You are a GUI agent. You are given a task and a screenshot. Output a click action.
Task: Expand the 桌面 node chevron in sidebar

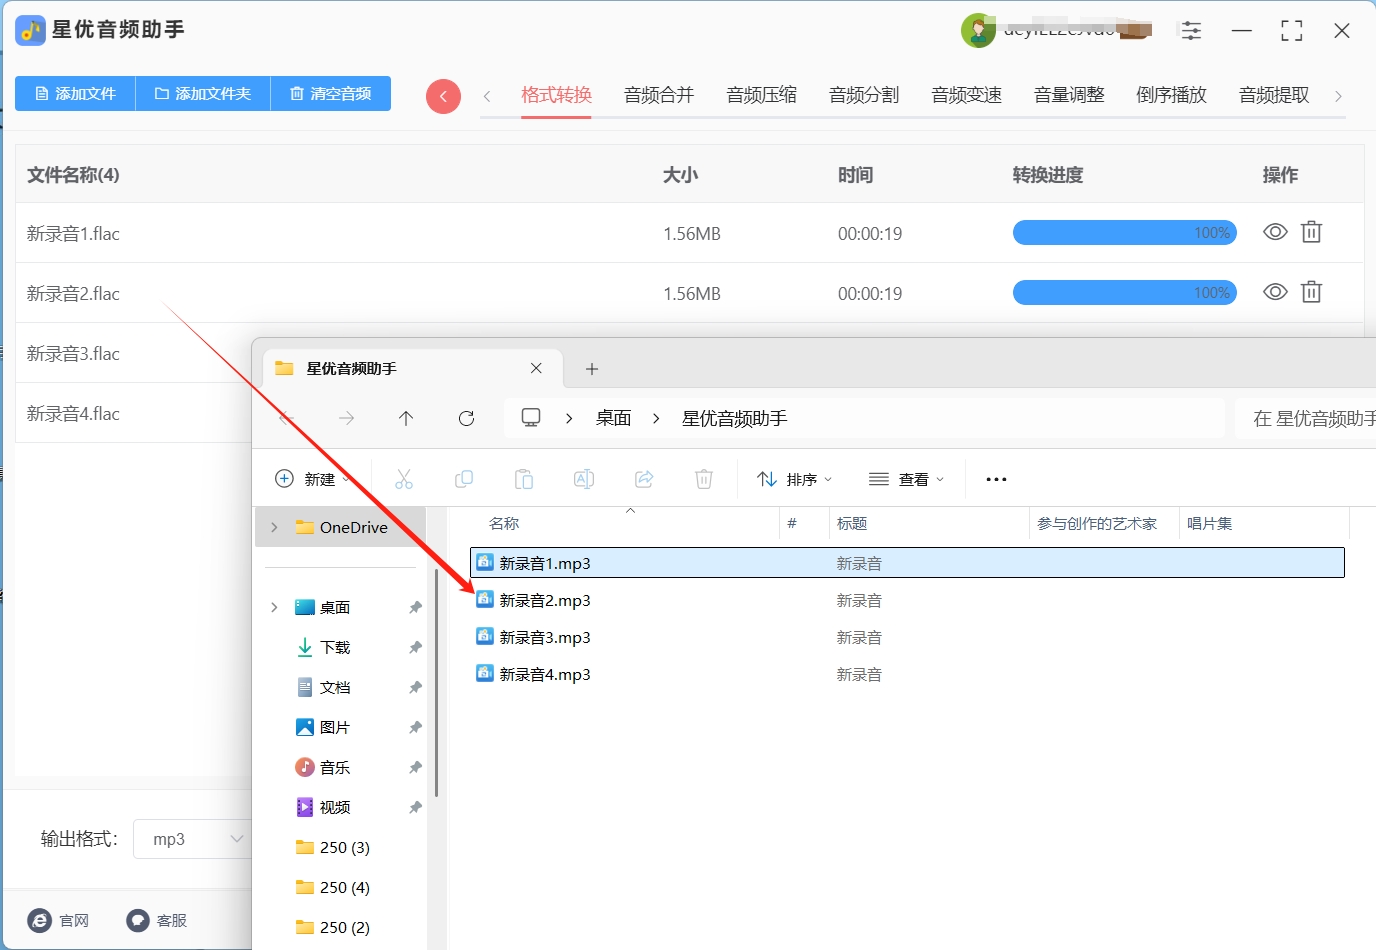pos(274,607)
